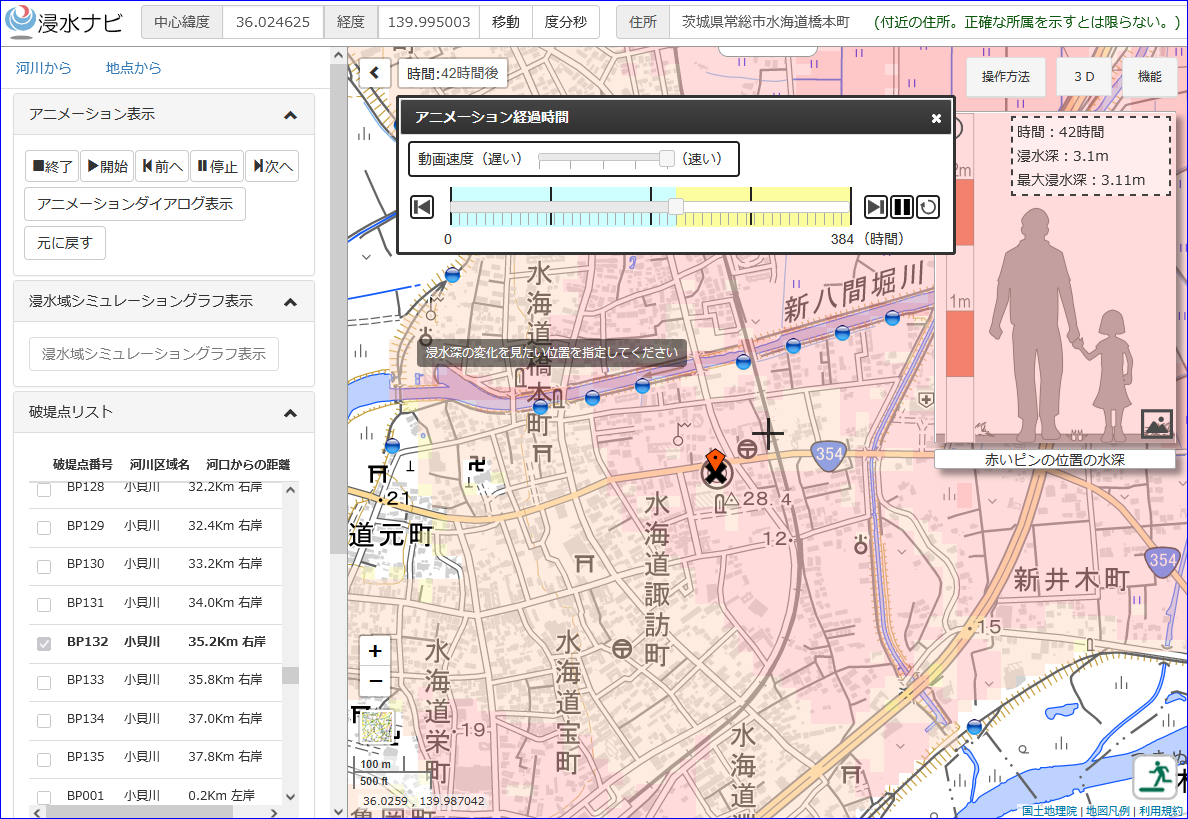Step animation forward one frame
Image resolution: width=1188 pixels, height=819 pixels.
tap(876, 207)
